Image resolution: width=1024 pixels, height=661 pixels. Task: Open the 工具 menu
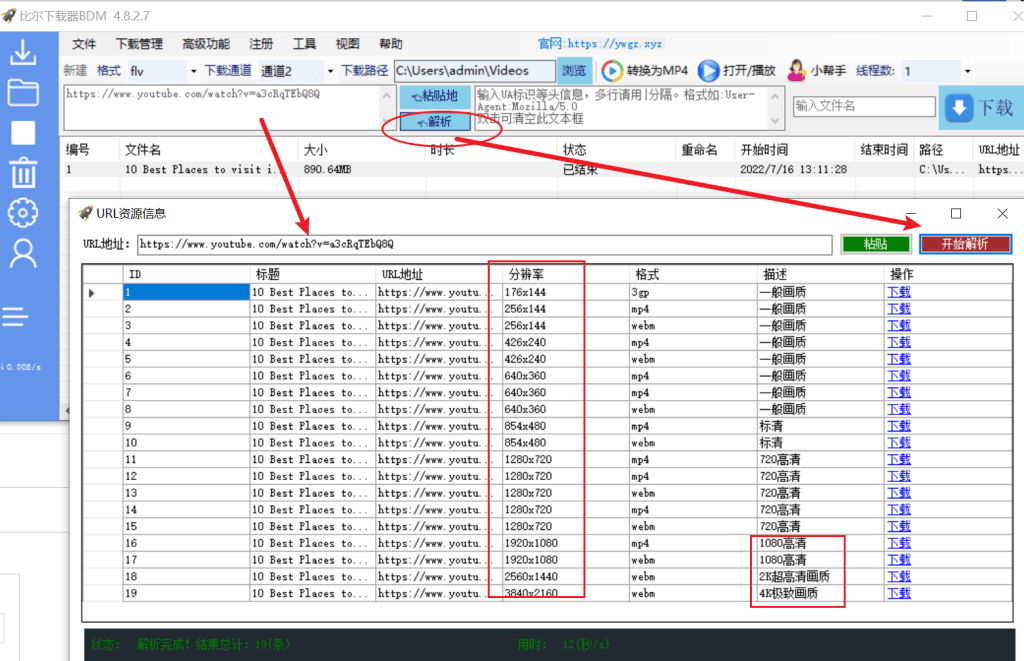[304, 44]
